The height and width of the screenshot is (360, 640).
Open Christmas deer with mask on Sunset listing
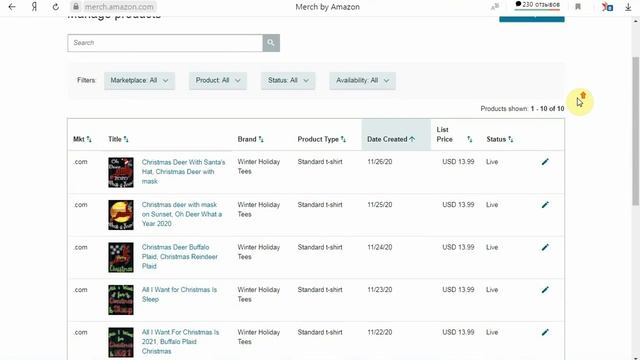coord(182,214)
